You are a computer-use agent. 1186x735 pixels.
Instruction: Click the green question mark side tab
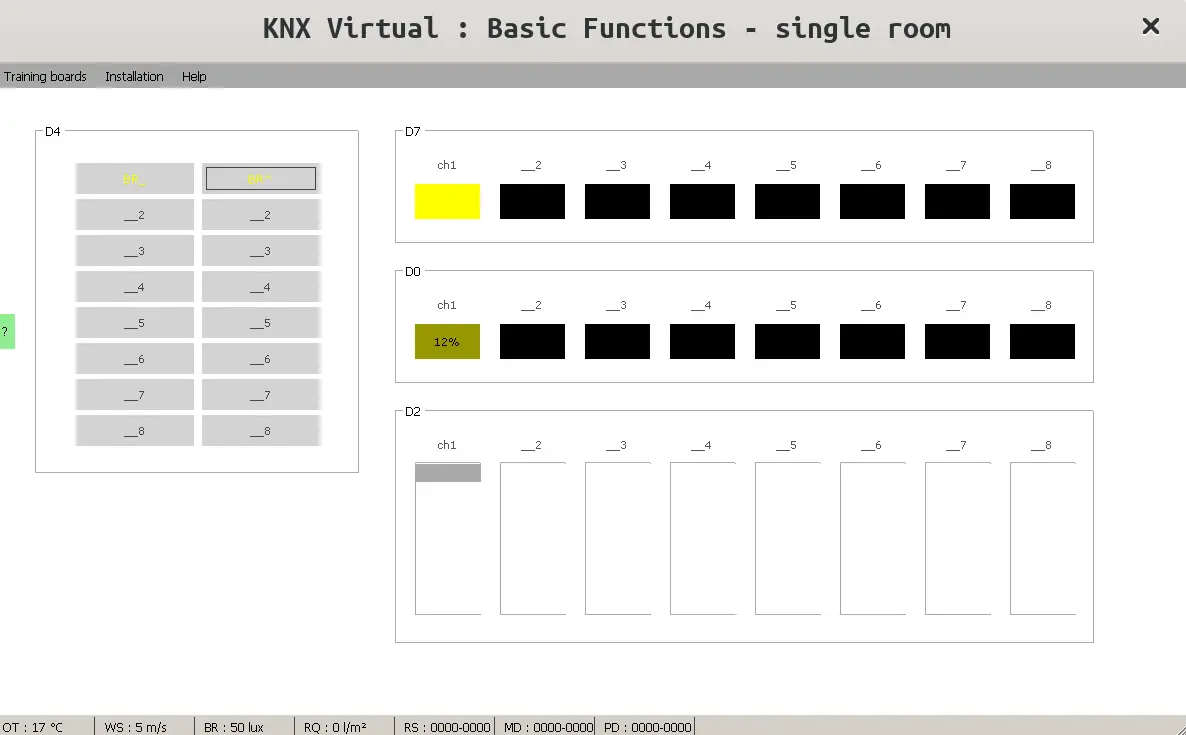tap(6, 331)
